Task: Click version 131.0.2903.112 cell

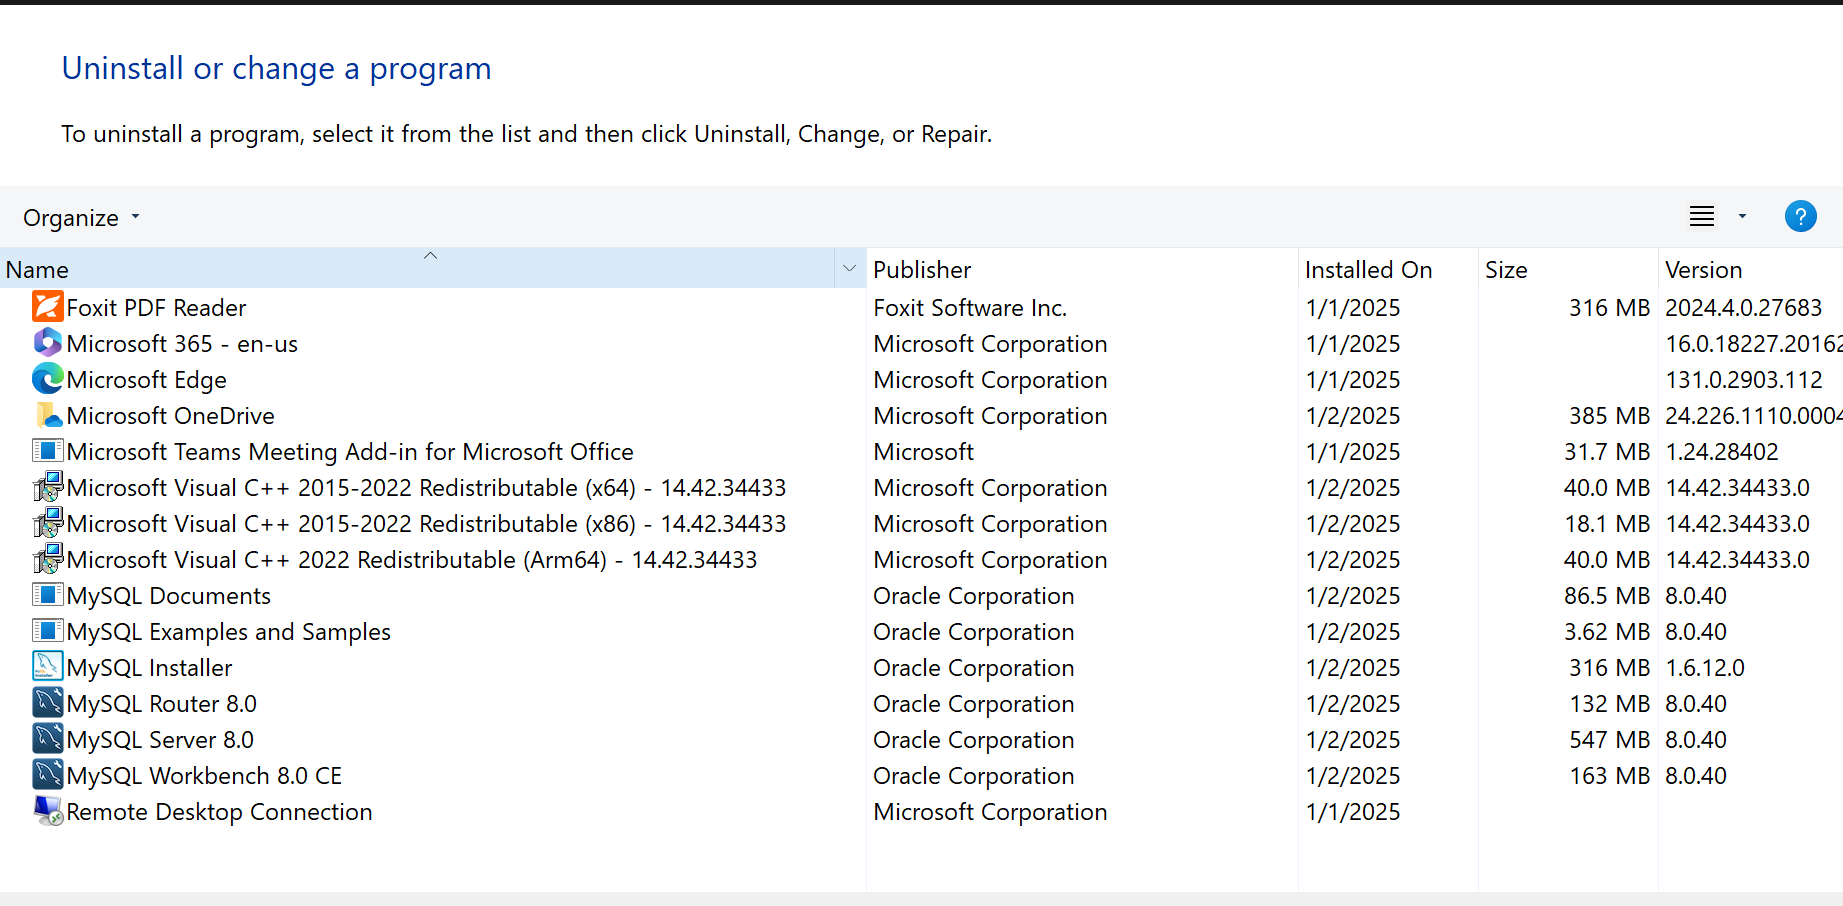Action: pos(1744,380)
